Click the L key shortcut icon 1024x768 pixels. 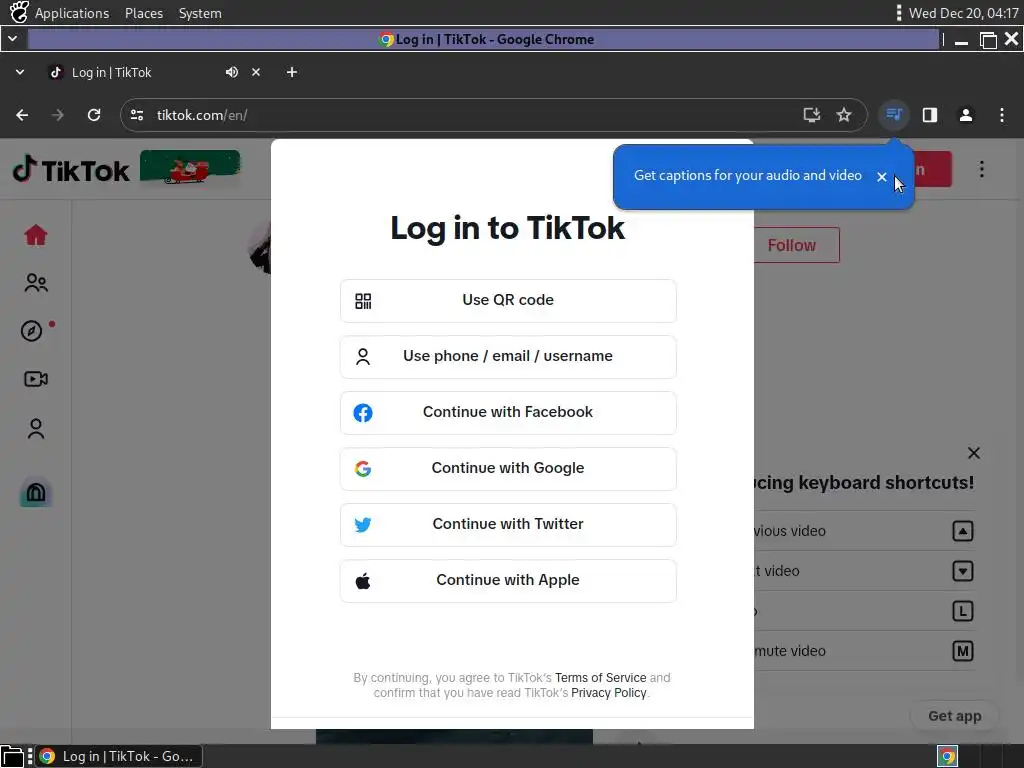click(x=963, y=611)
